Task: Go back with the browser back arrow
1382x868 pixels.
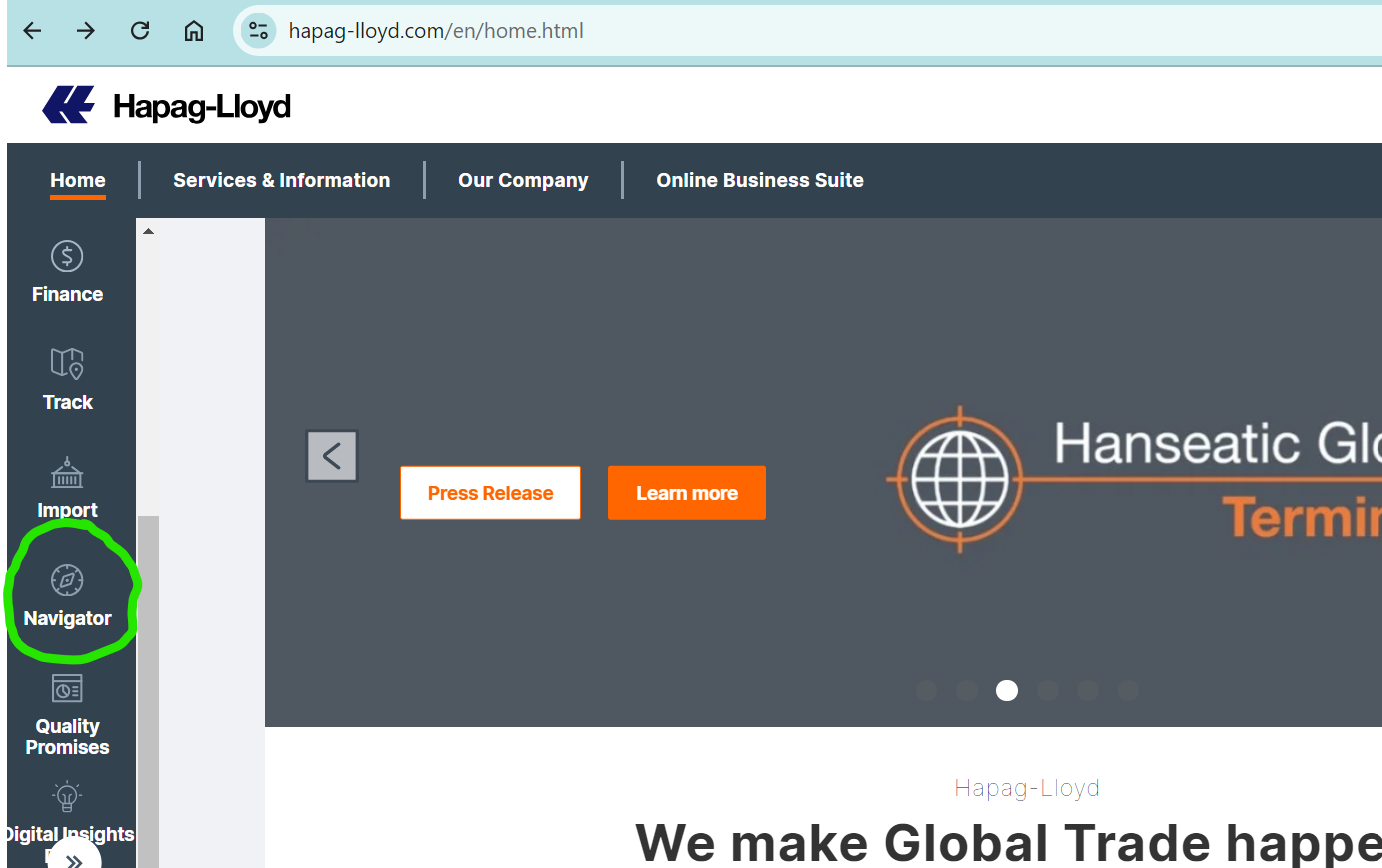Action: [33, 31]
